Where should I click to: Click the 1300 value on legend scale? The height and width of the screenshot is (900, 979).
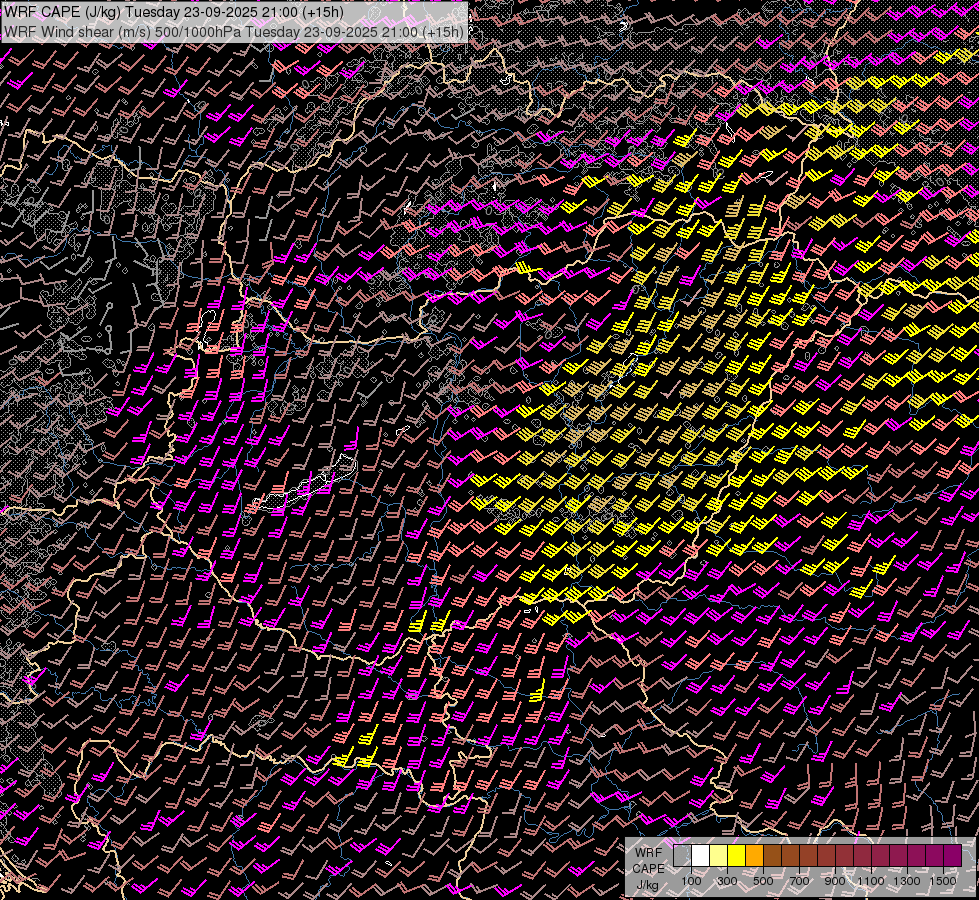coord(906,881)
